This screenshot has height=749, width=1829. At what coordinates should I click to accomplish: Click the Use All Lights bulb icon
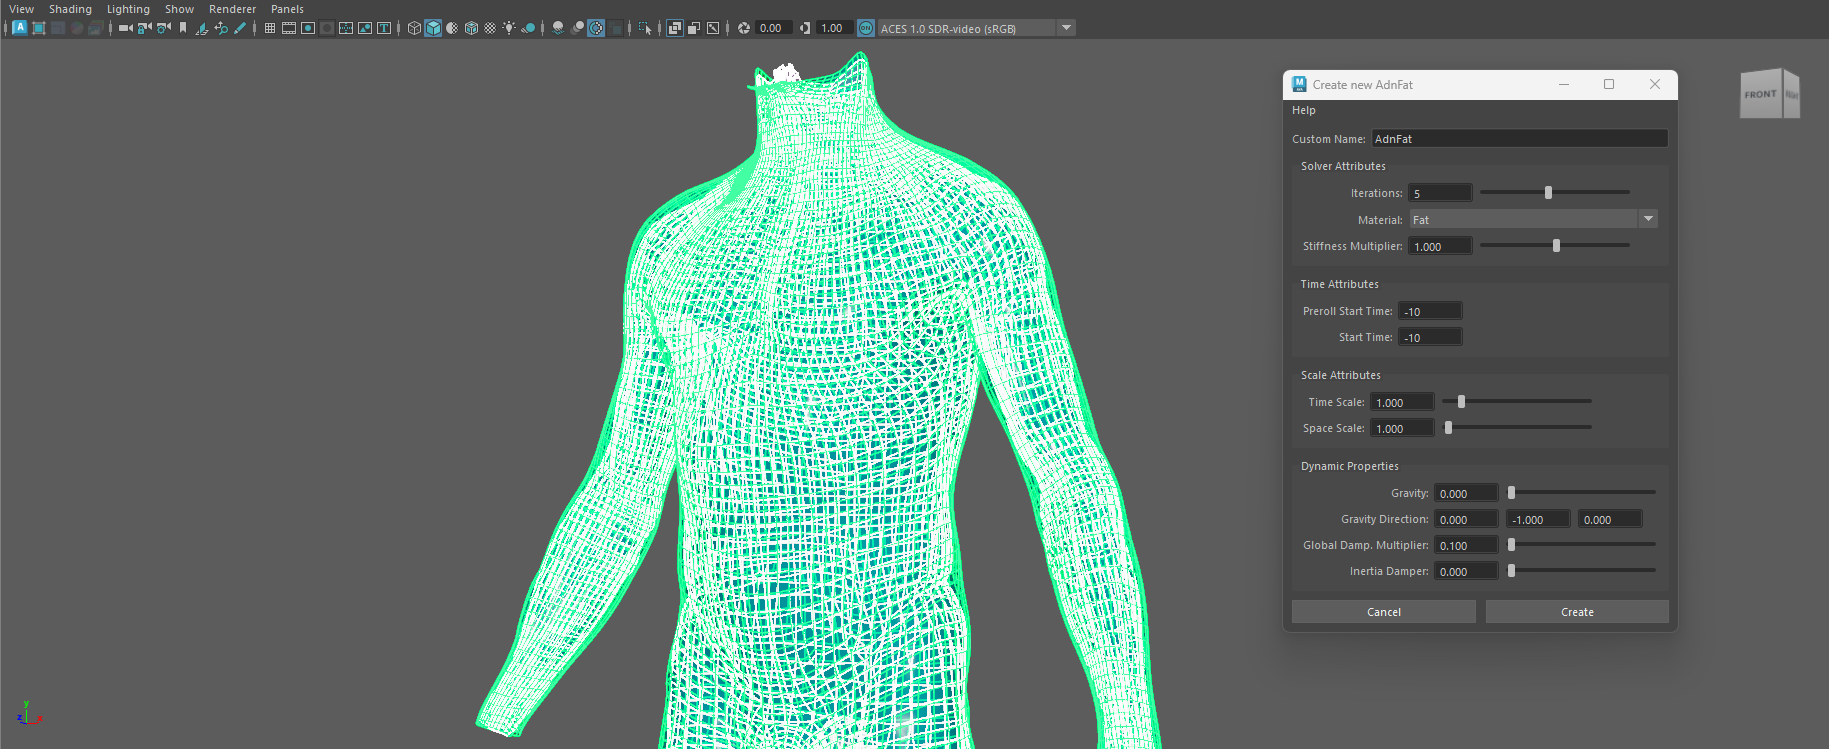click(x=509, y=28)
